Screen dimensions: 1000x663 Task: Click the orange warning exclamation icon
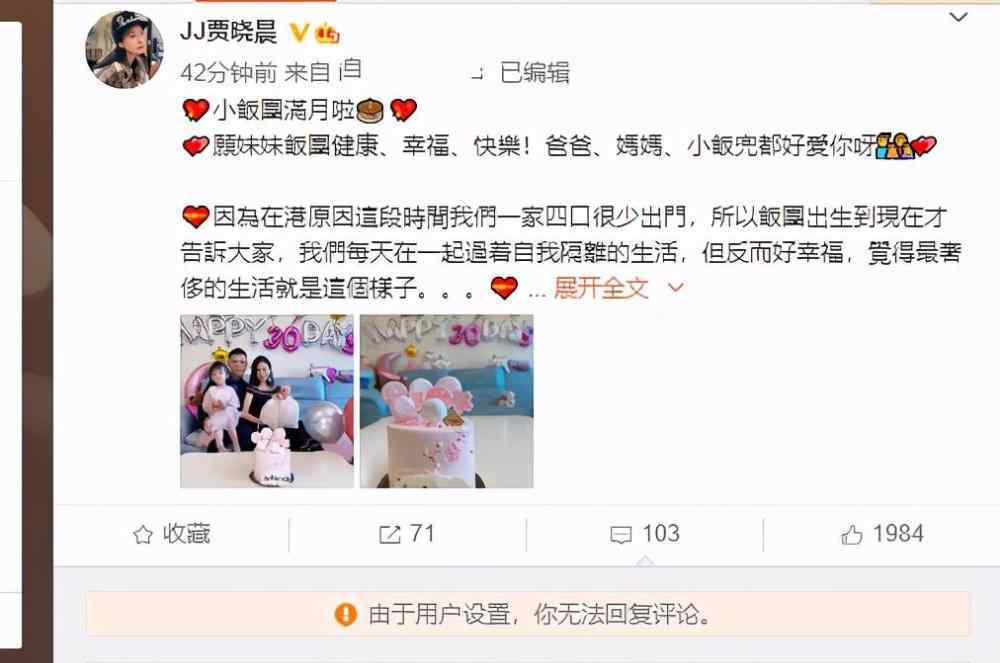[346, 615]
